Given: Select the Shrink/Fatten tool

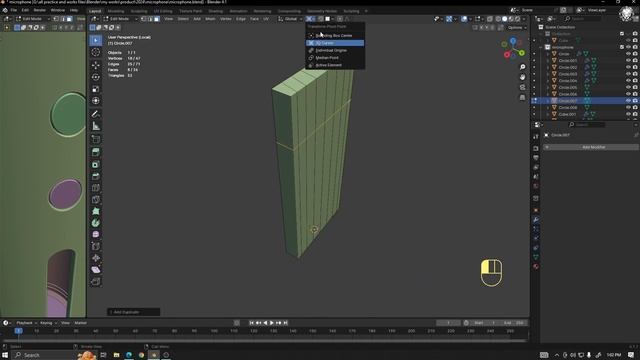Looking at the screenshot, I should 96,258.
